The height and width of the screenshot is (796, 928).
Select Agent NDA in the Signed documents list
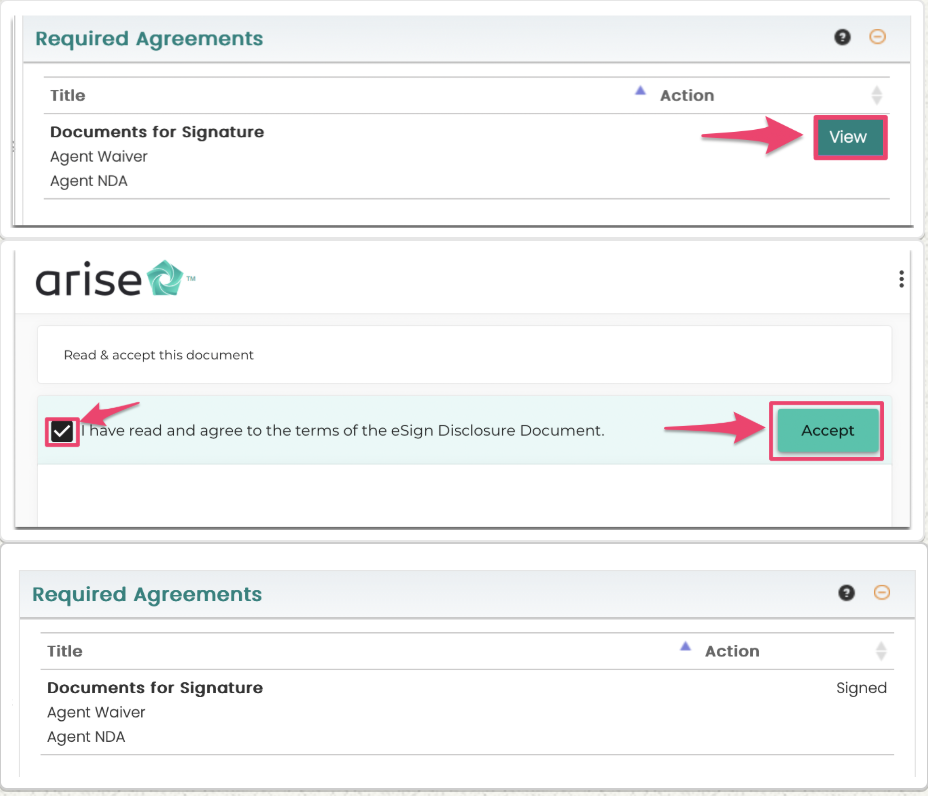[86, 737]
